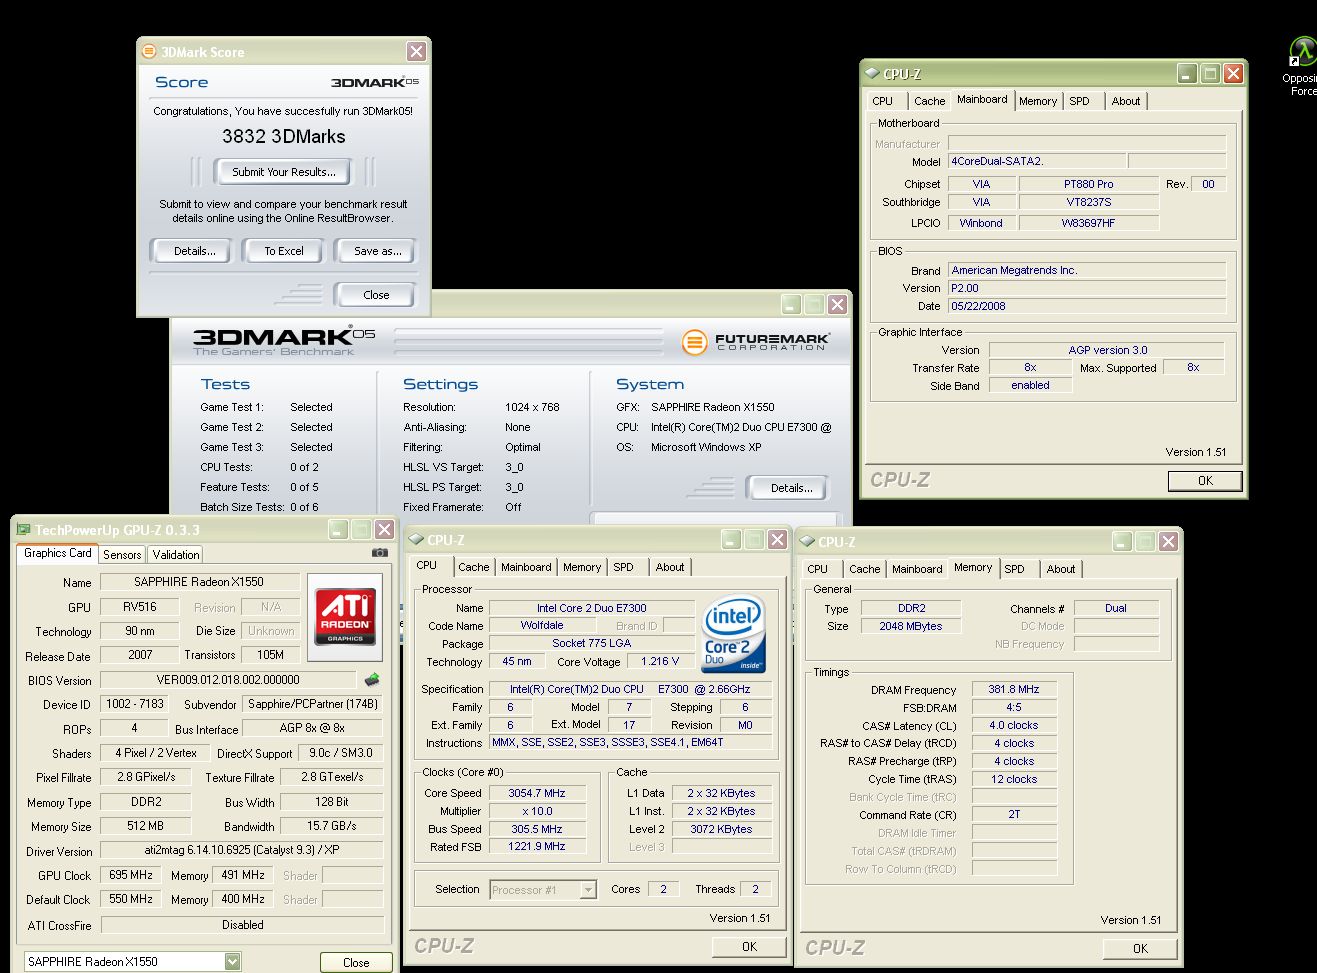Click the Resolution 1024 x 768 setting
The image size is (1317, 973).
pos(532,407)
